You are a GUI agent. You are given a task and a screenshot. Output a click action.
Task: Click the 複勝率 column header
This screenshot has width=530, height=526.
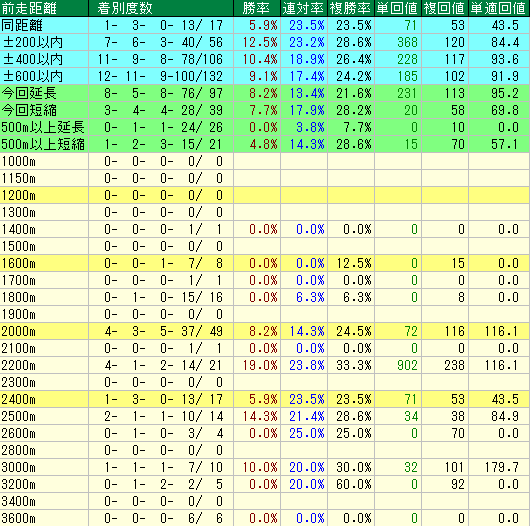pyautogui.click(x=351, y=8)
